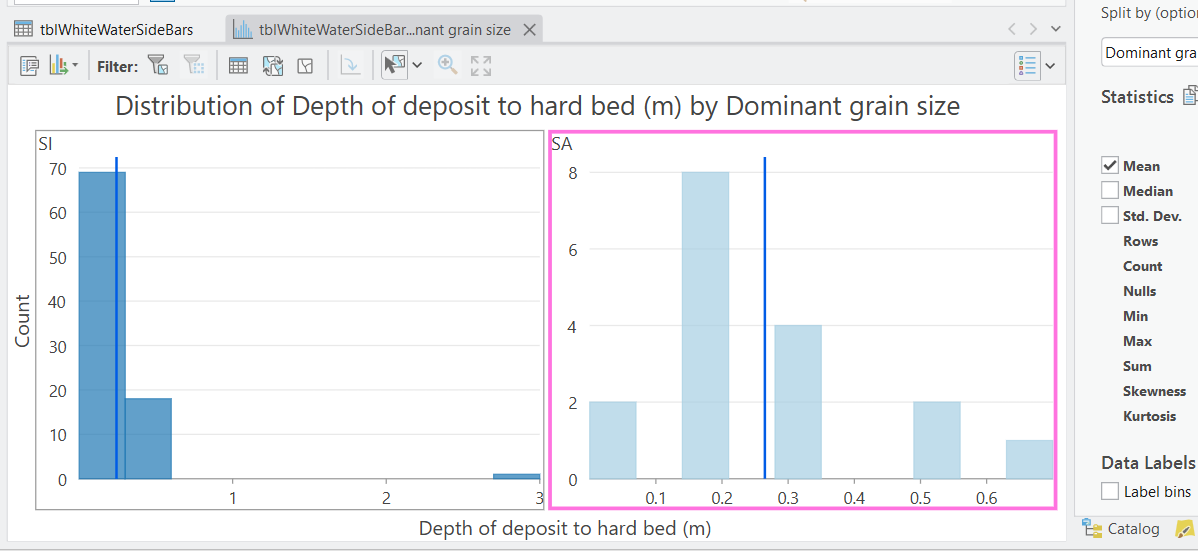Image resolution: width=1198 pixels, height=551 pixels.
Task: Click the x-axis title Depth of deposit
Action: 565,527
